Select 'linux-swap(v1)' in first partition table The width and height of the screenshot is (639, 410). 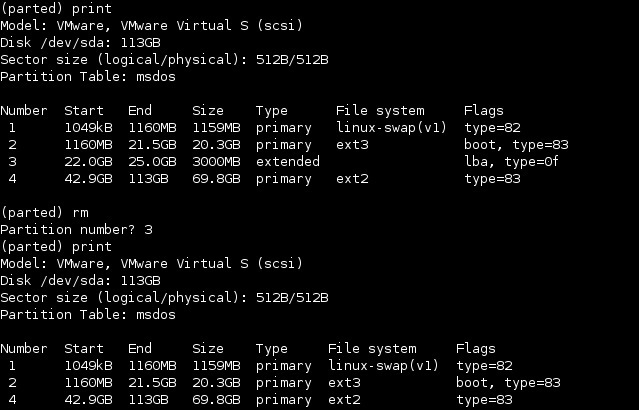391,128
